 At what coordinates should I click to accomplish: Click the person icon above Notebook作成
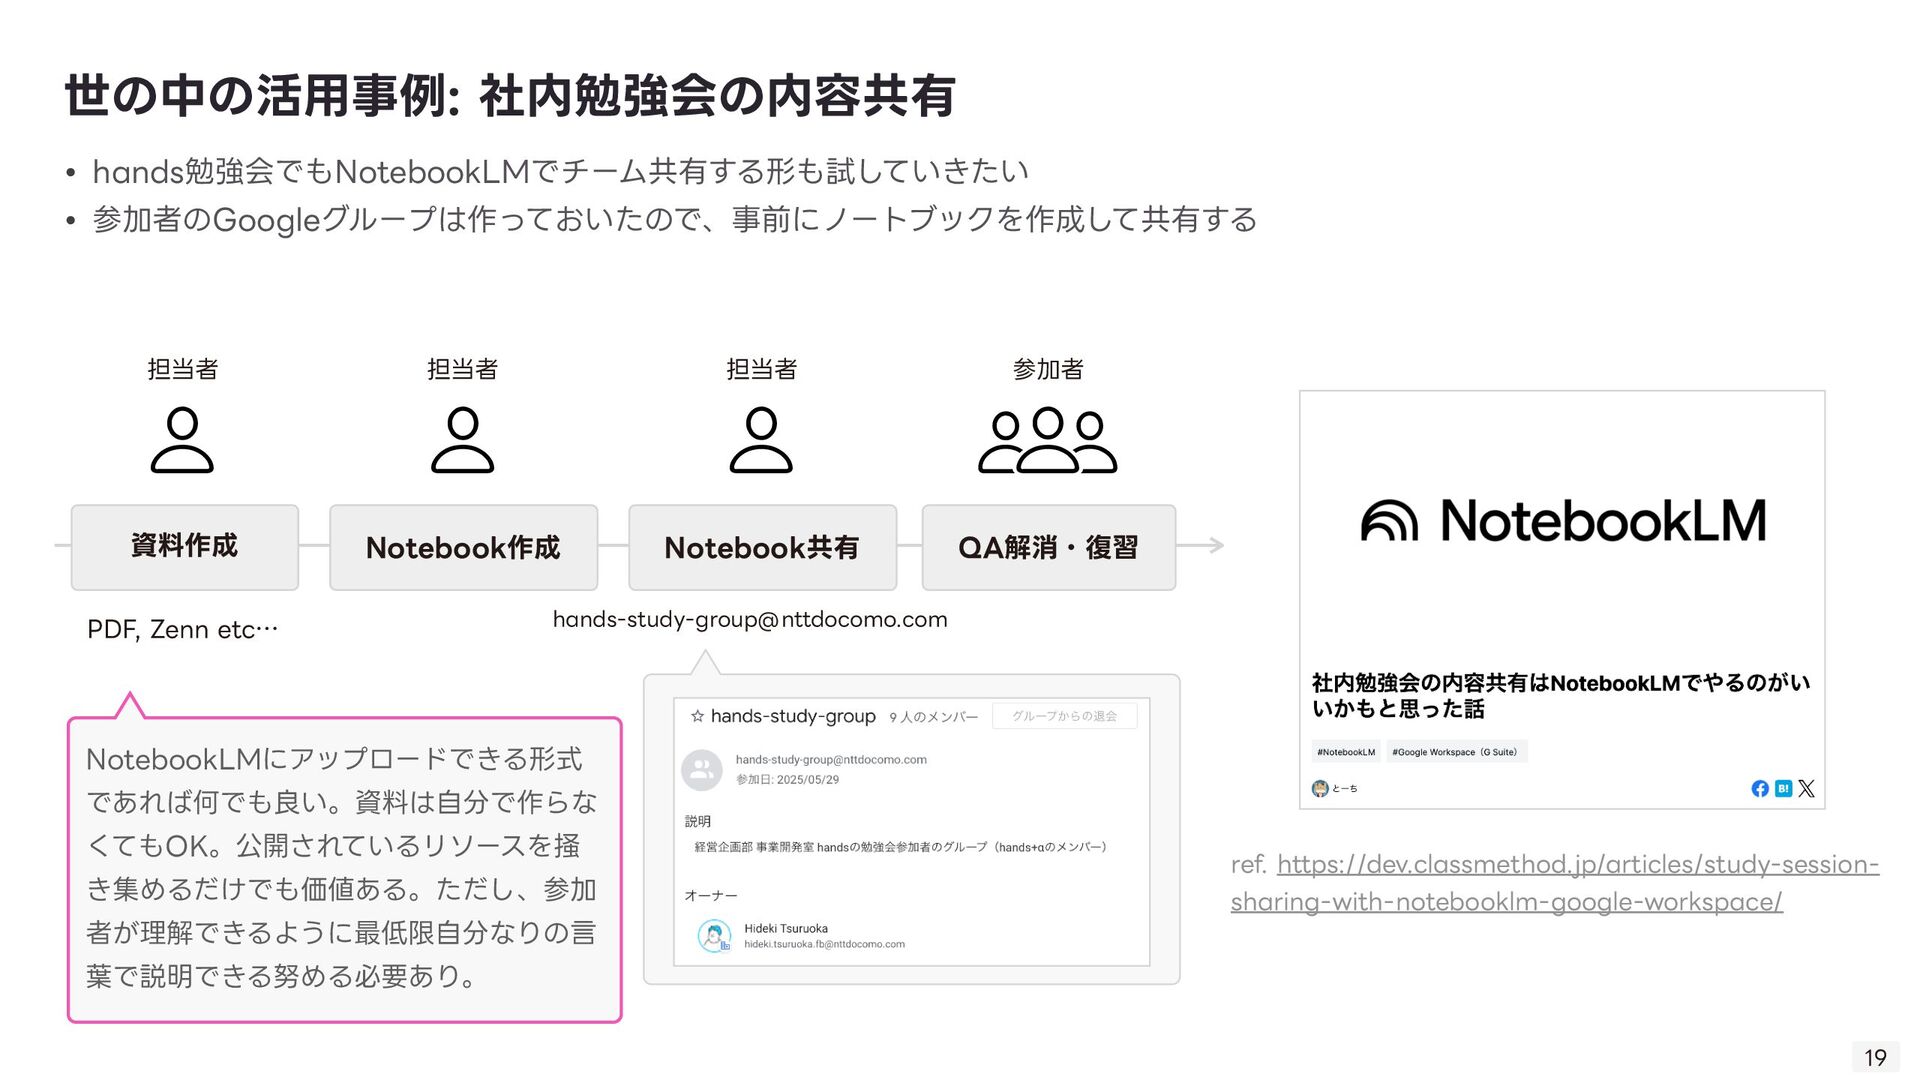tap(462, 439)
